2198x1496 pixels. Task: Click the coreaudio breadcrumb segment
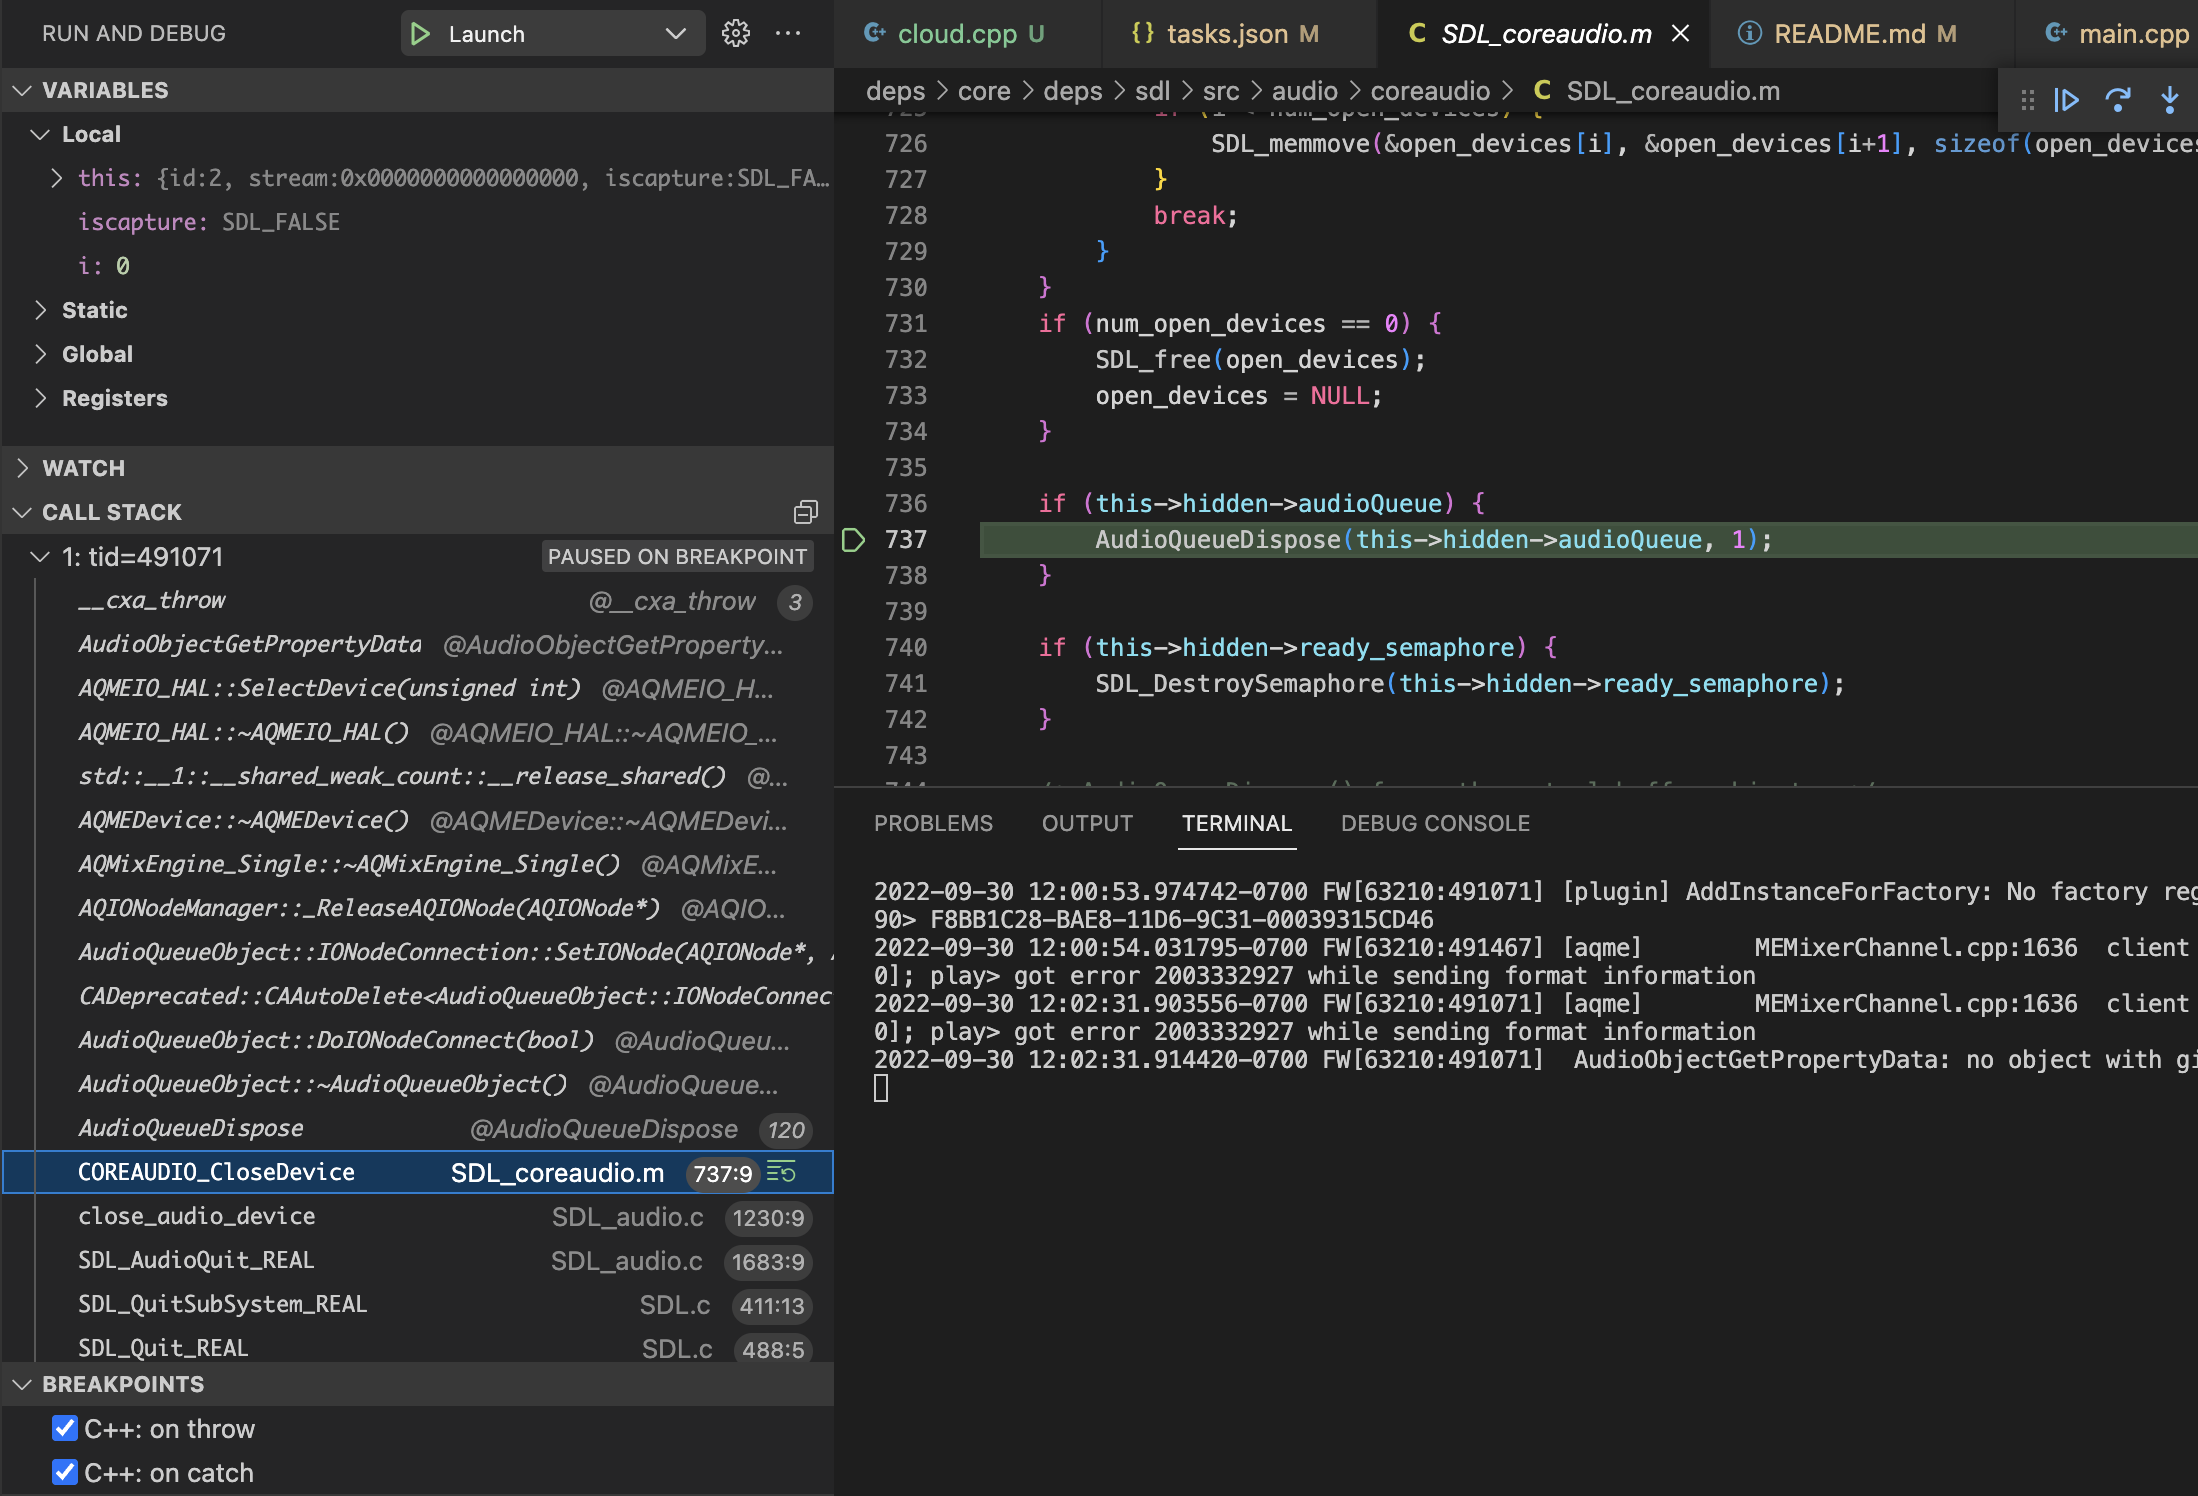[1430, 91]
